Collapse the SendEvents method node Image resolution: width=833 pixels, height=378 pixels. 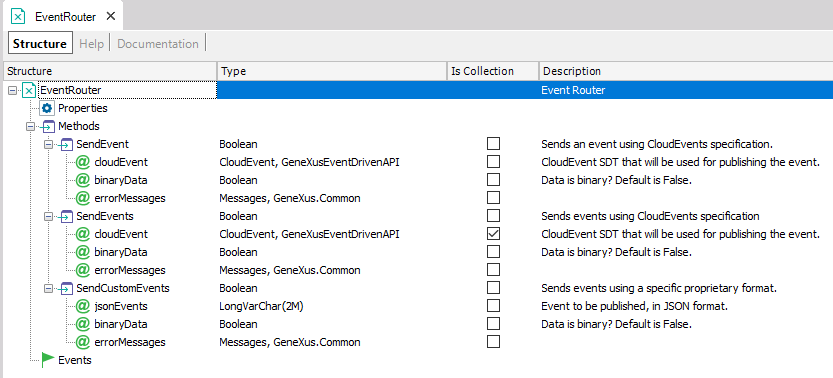[49, 217]
